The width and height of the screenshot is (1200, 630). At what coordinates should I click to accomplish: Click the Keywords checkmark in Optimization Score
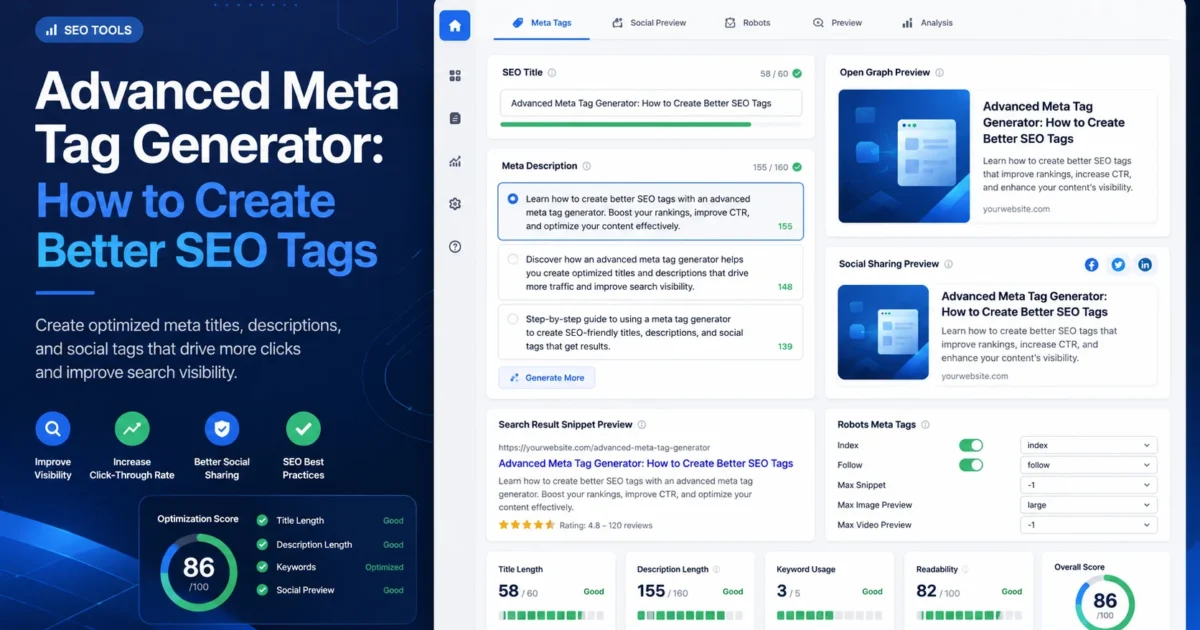point(262,567)
